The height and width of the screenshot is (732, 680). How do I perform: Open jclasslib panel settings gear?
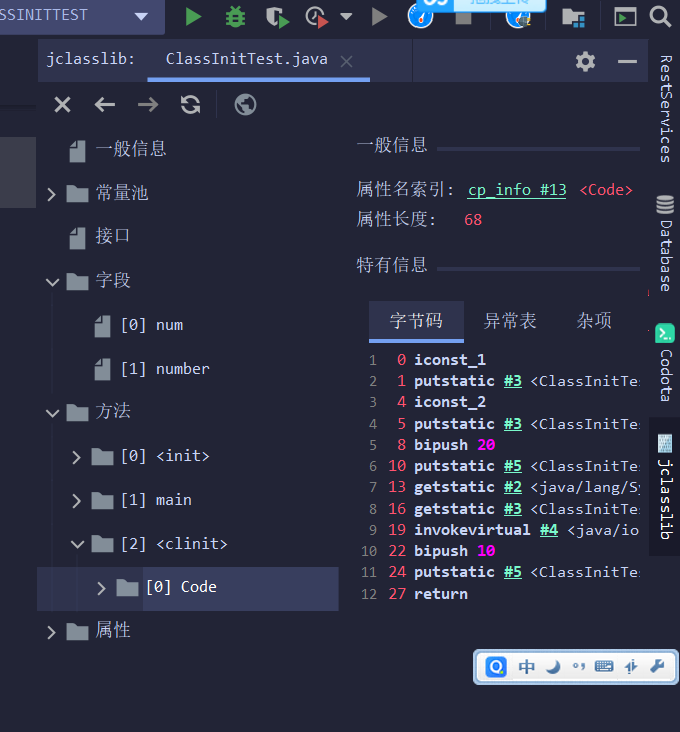(x=585, y=61)
